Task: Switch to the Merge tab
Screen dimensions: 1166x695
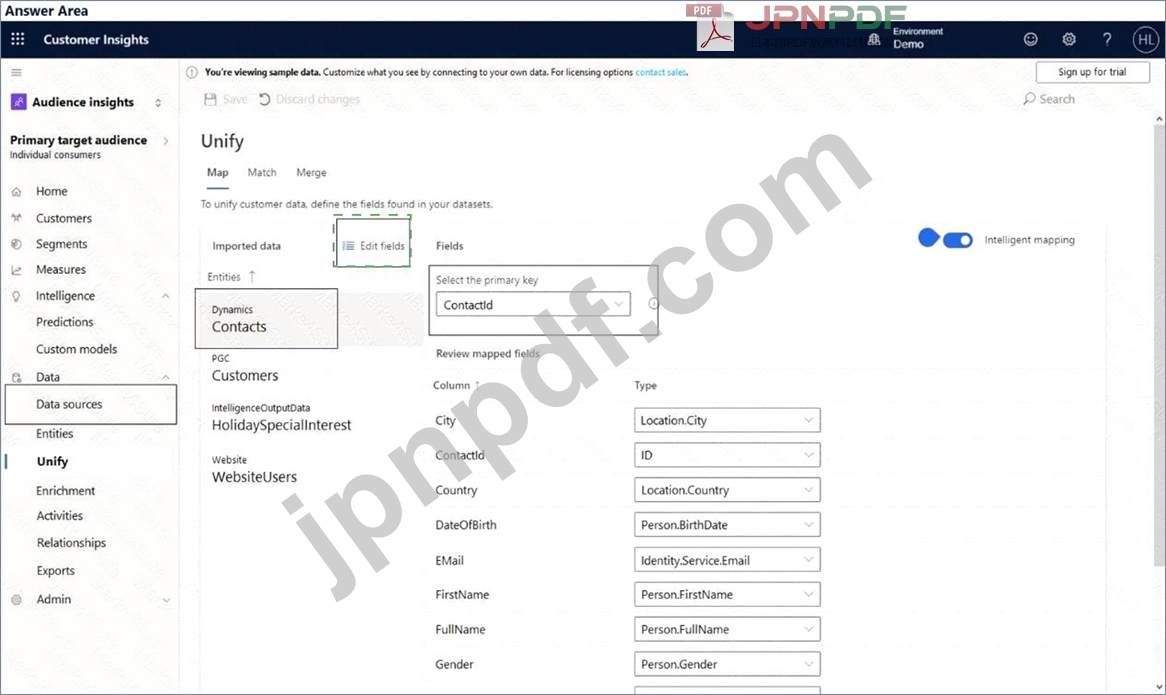Action: coord(311,172)
